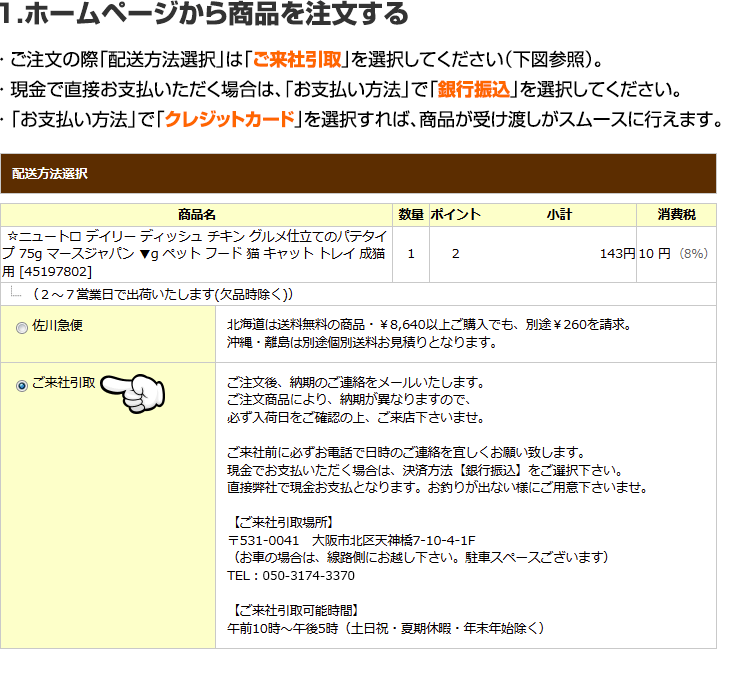Viewport: 745px width, 699px height.
Task: Click the 配送方法選択 brown header bar
Action: pyautogui.click(x=358, y=173)
